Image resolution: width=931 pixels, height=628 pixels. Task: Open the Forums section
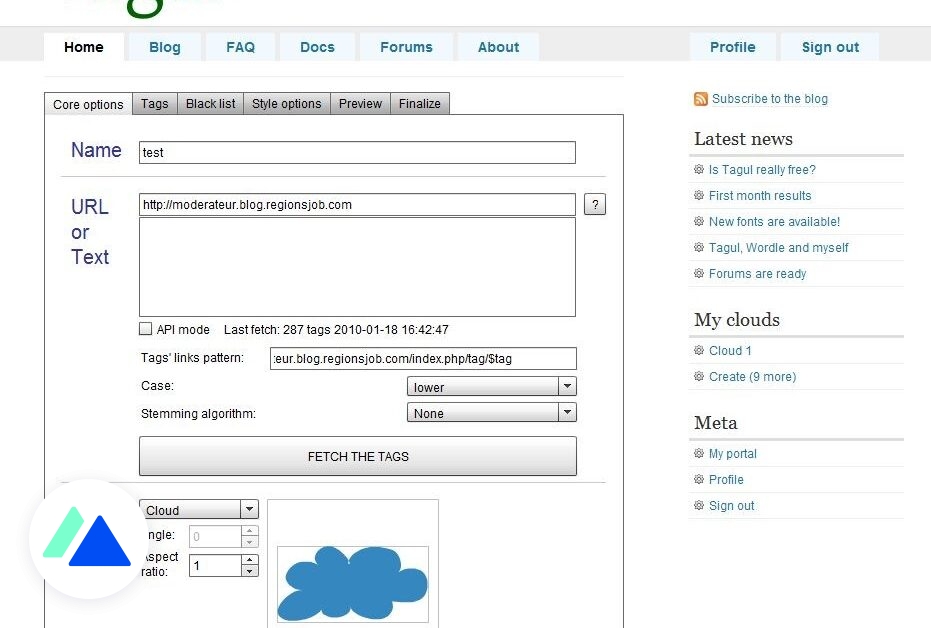[406, 47]
